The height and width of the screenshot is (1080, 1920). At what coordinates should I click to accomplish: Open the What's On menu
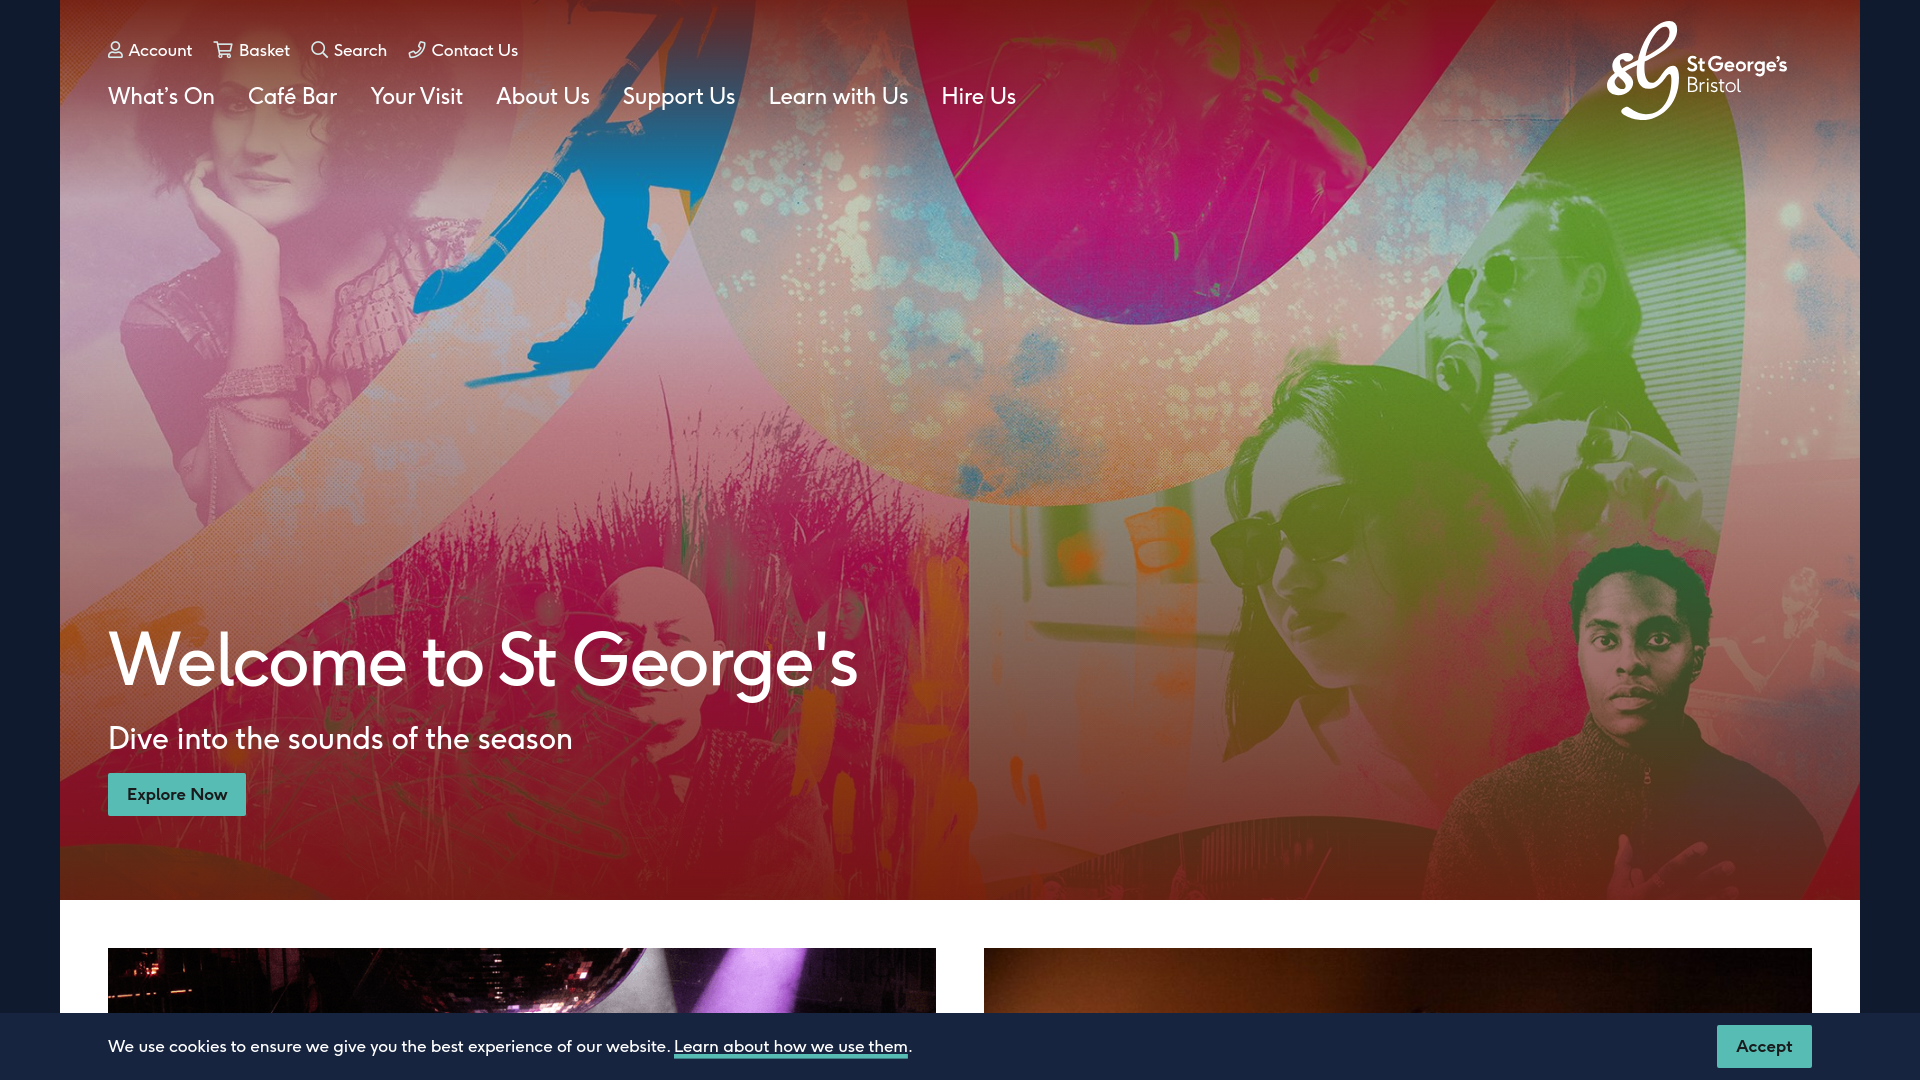coord(161,96)
